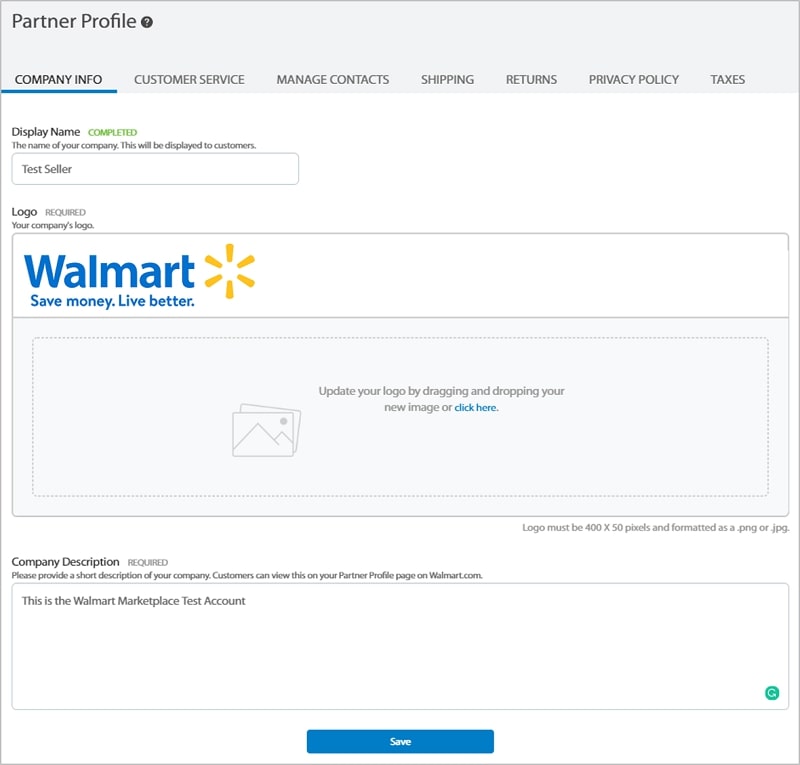Switch to the Manage Contacts tab
The image size is (800, 765).
point(333,79)
